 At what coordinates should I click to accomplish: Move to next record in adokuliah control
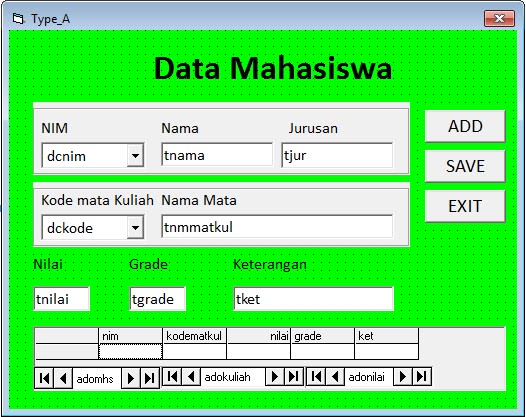click(x=275, y=376)
